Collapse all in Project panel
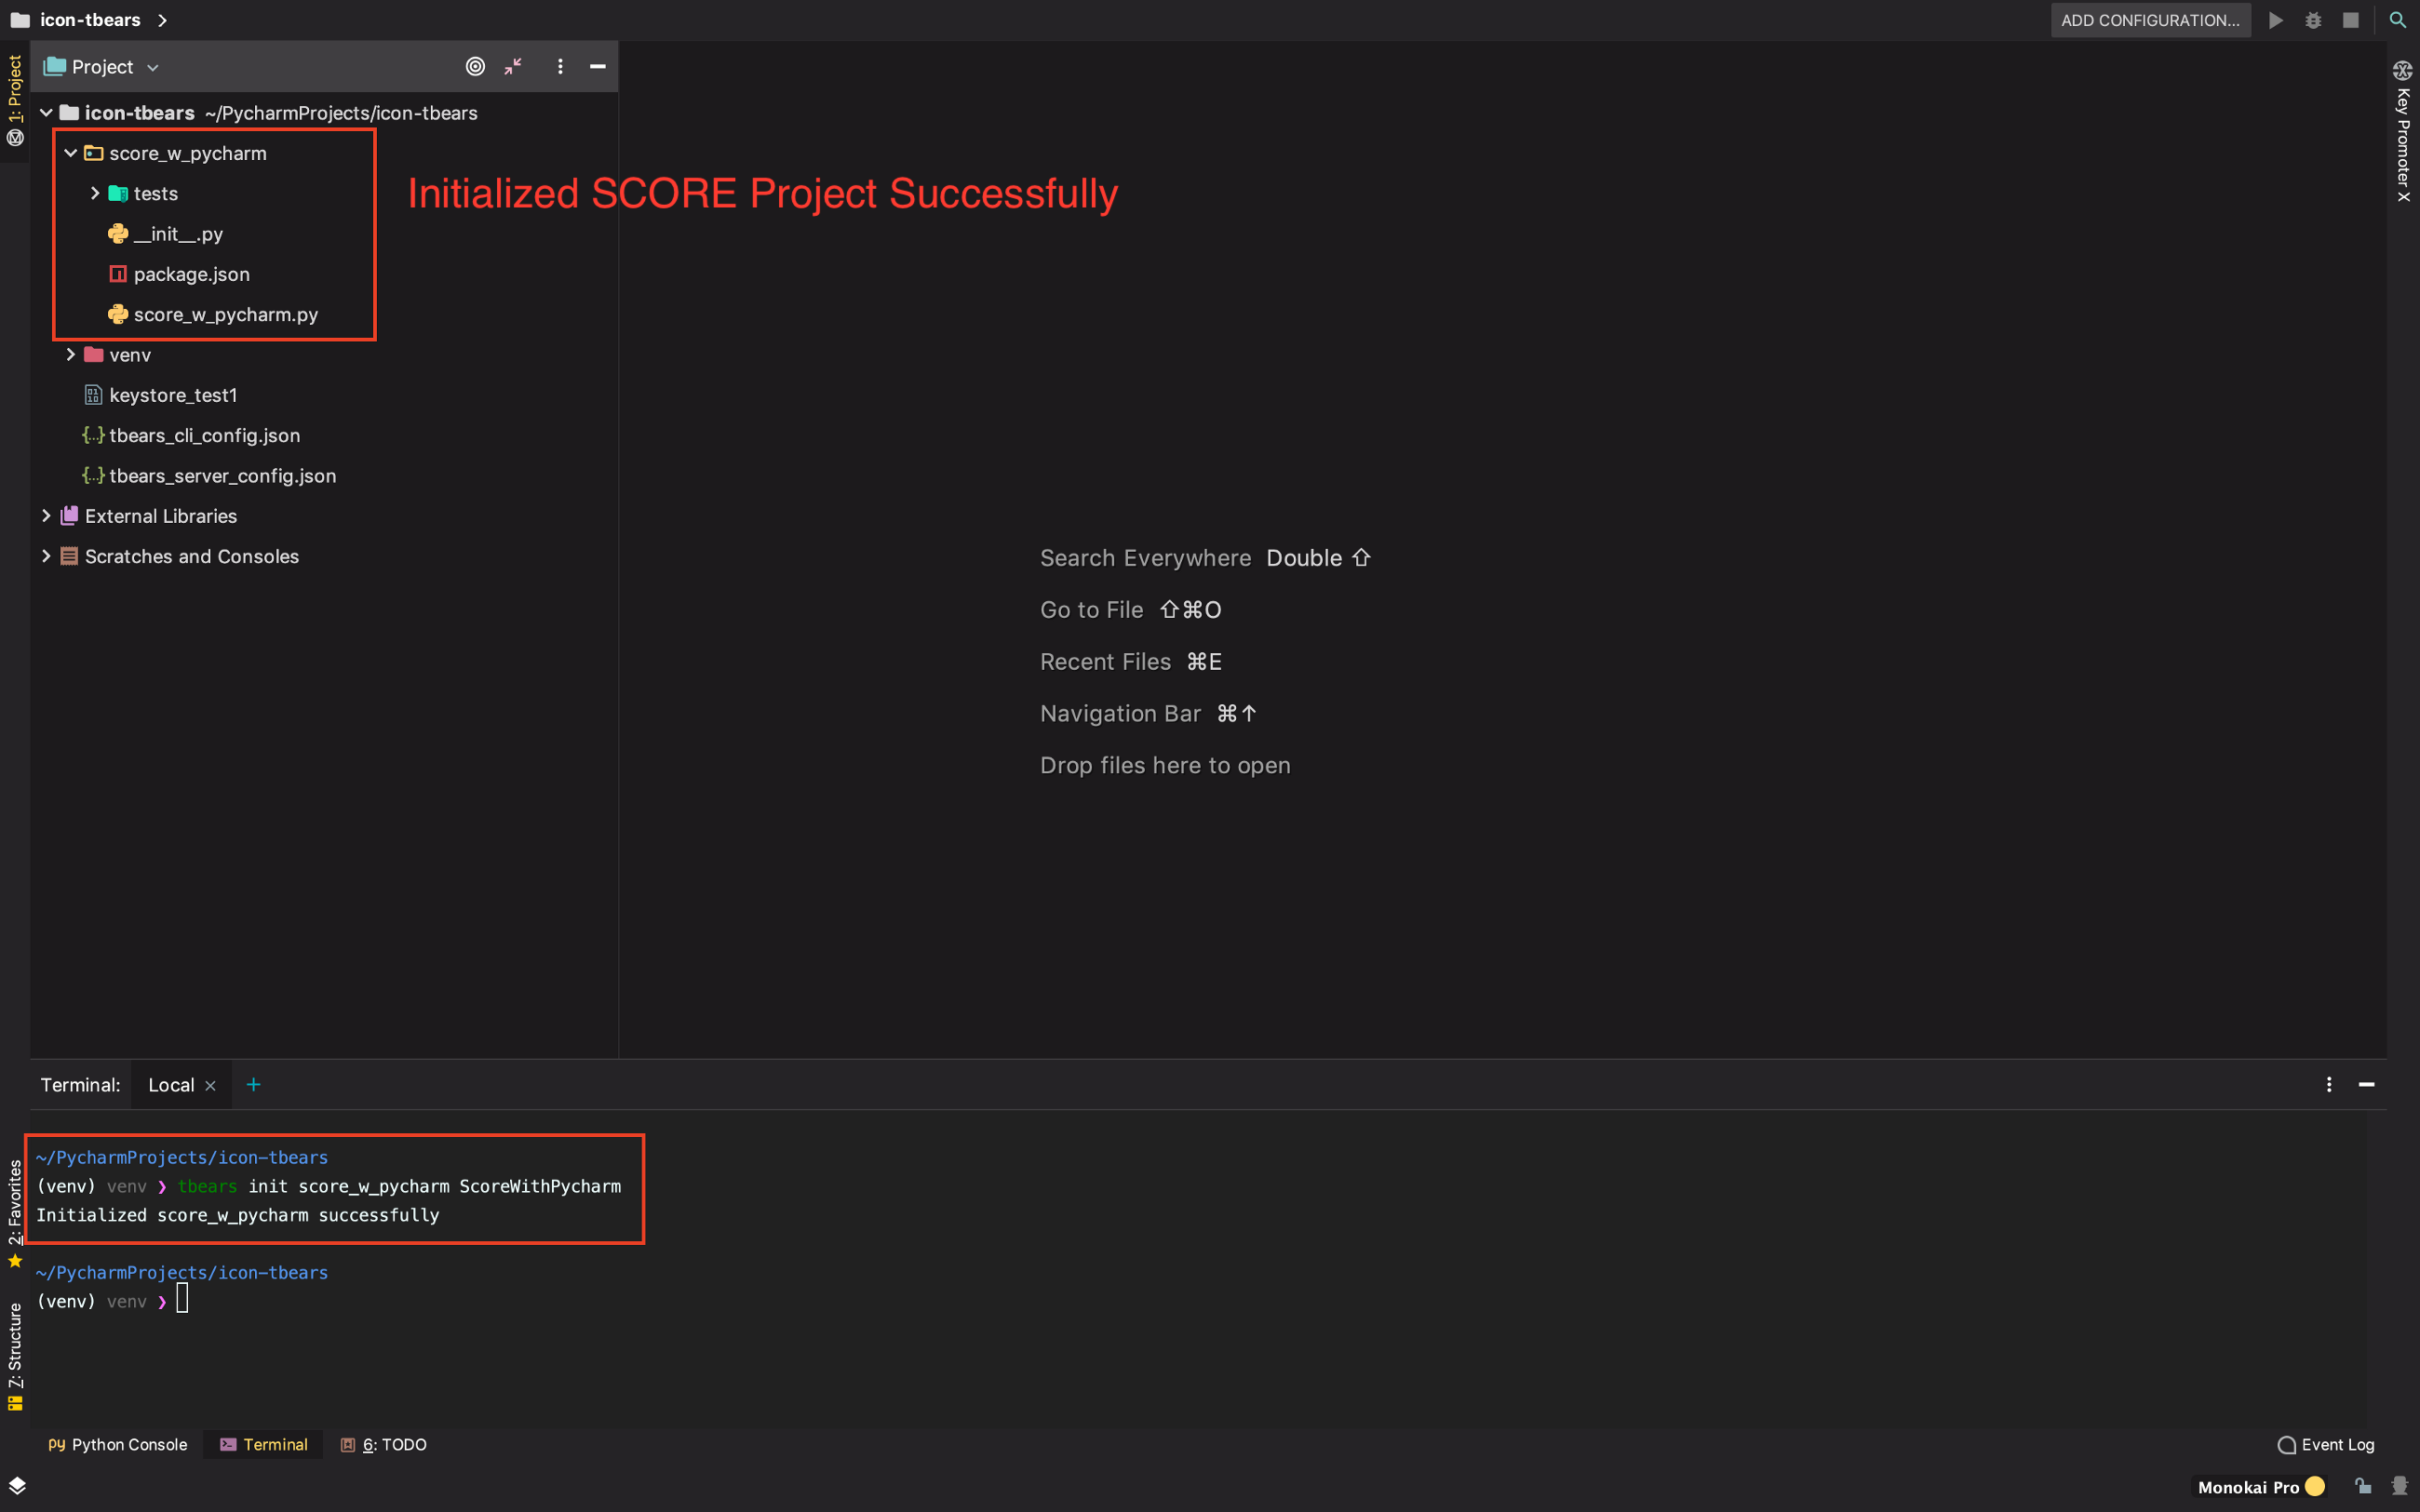2420x1512 pixels. pyautogui.click(x=513, y=67)
